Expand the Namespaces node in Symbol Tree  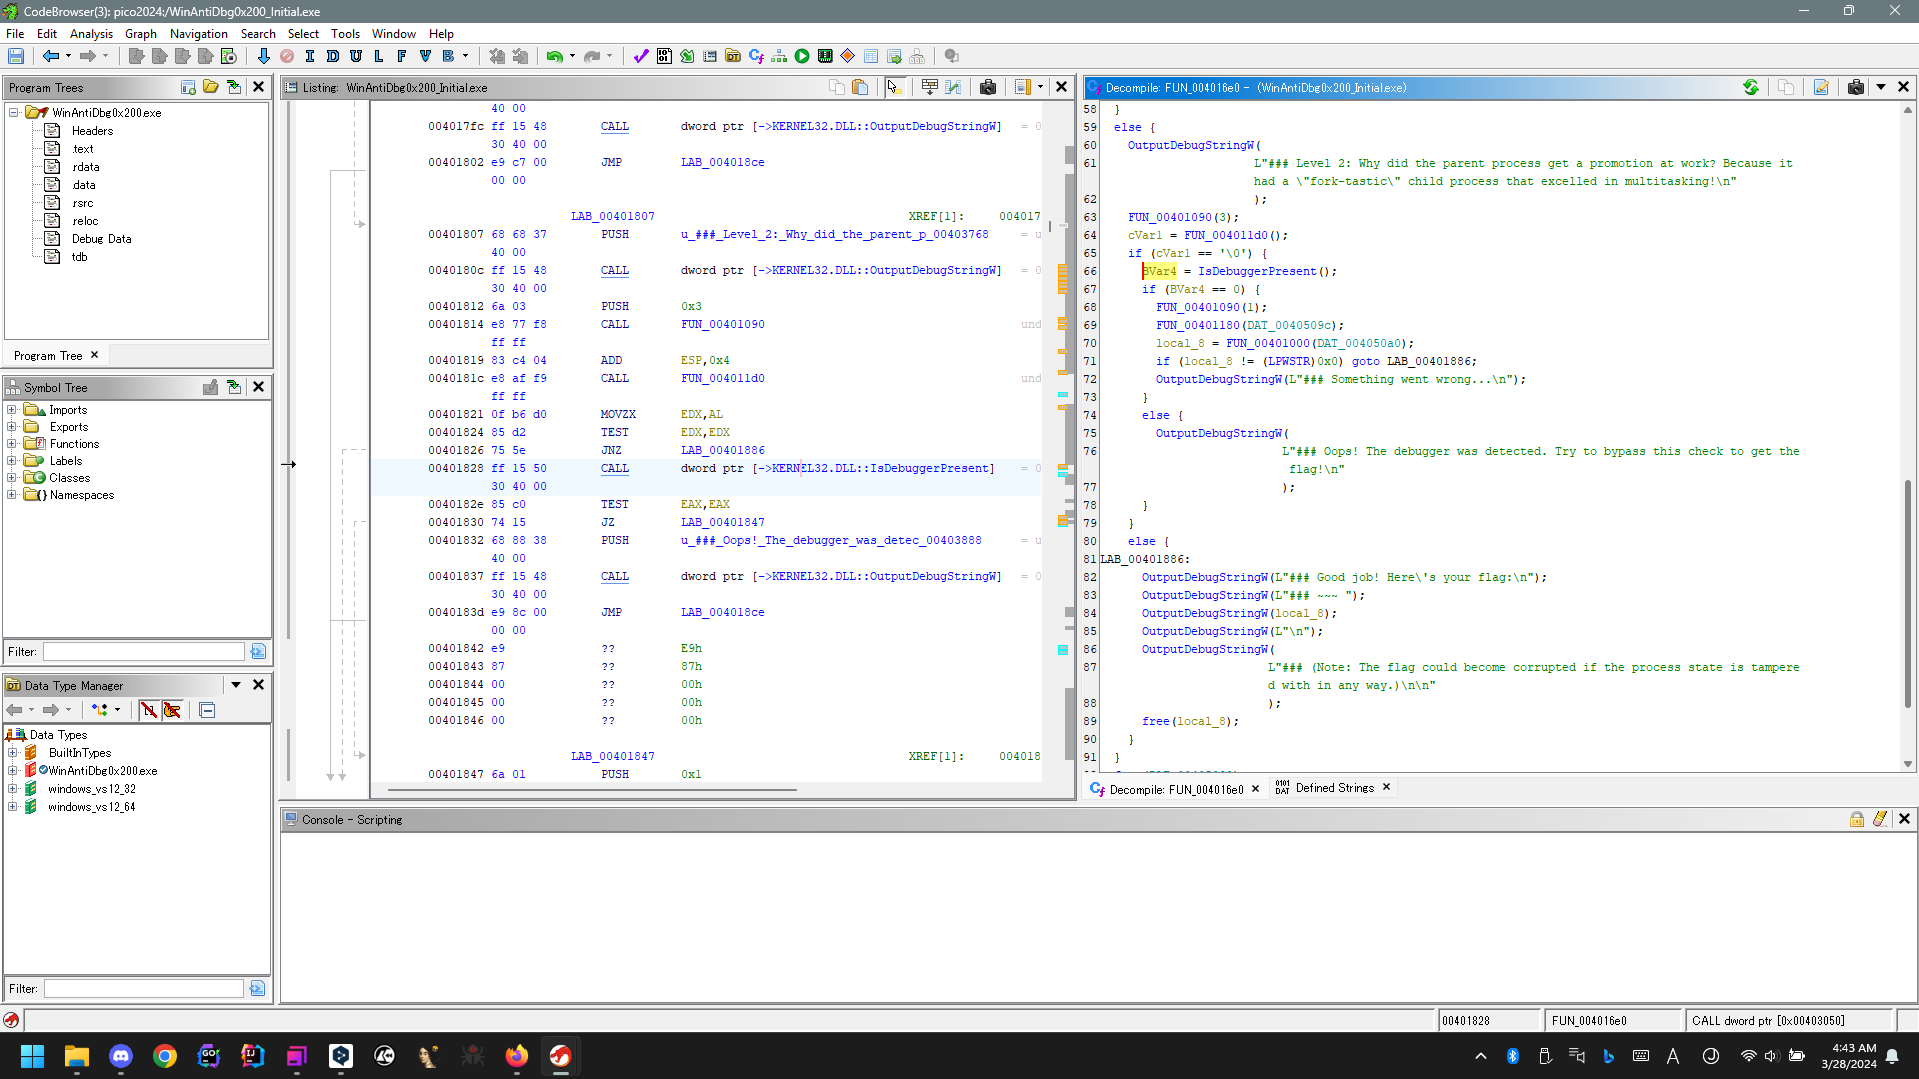click(x=12, y=495)
